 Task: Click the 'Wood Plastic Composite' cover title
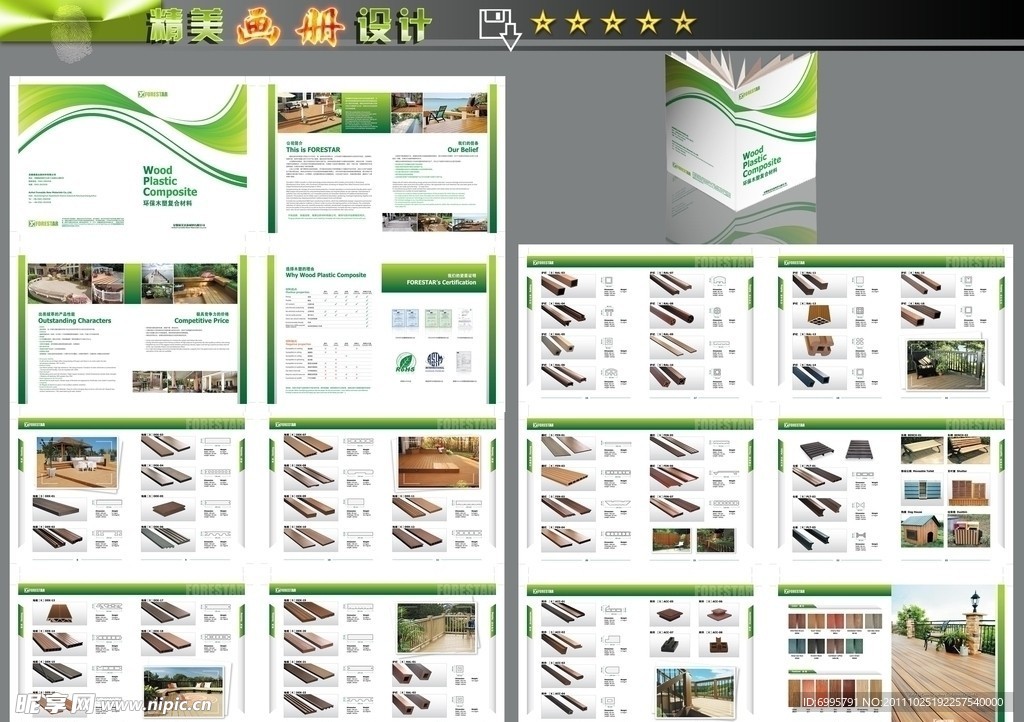point(169,182)
